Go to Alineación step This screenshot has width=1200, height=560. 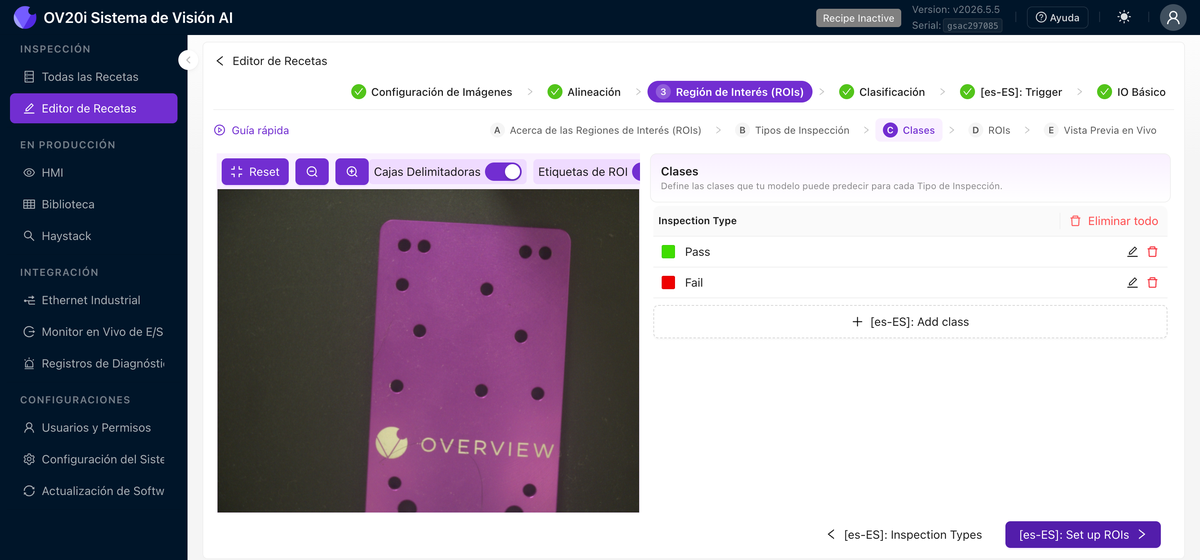584,92
